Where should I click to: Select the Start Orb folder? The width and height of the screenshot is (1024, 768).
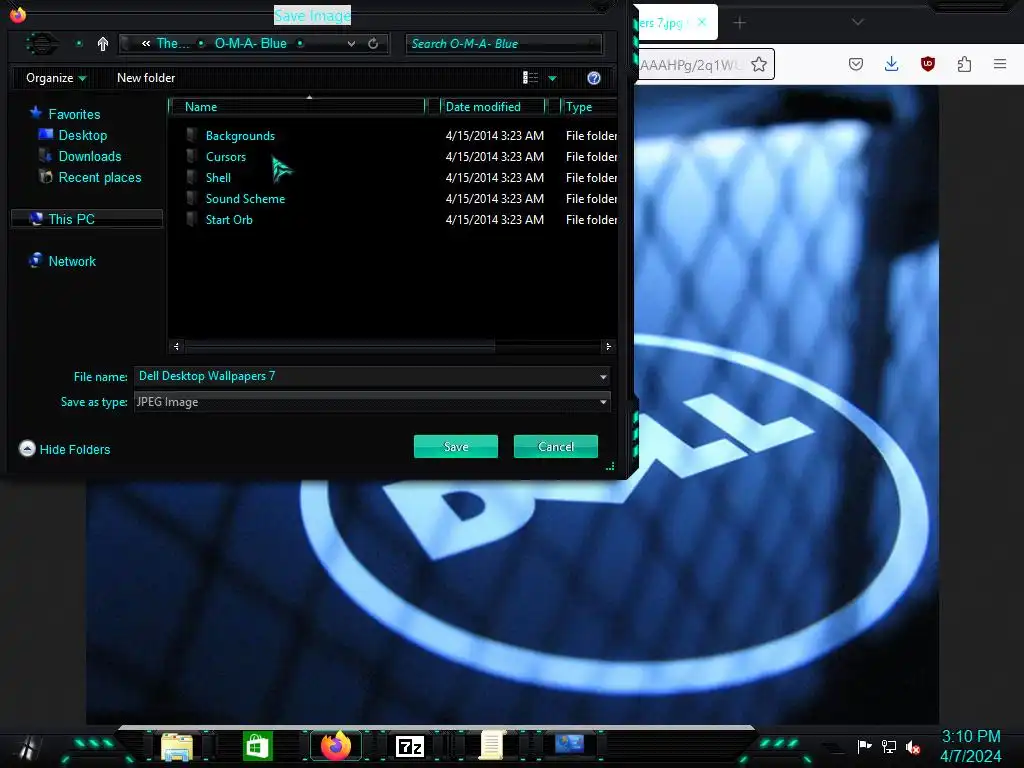pyautogui.click(x=229, y=219)
